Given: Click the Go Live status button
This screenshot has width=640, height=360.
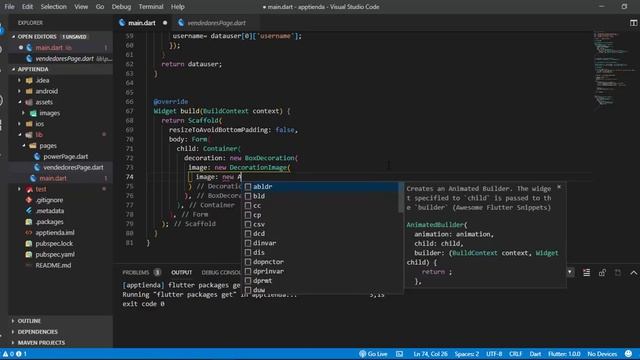Looking at the screenshot, I should tap(373, 354).
